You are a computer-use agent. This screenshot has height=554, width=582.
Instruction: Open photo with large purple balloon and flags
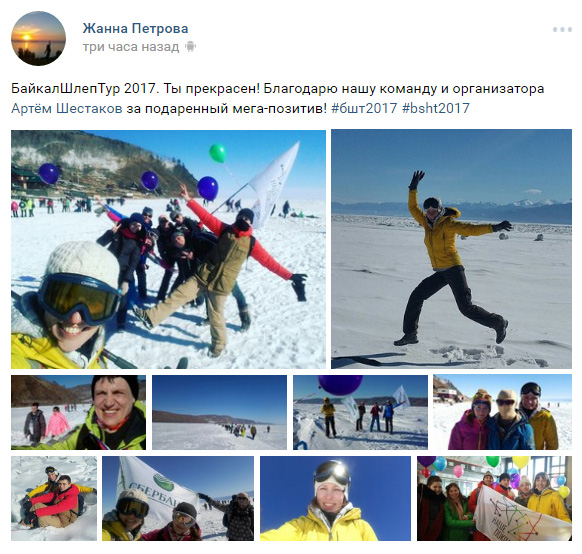pos(360,412)
